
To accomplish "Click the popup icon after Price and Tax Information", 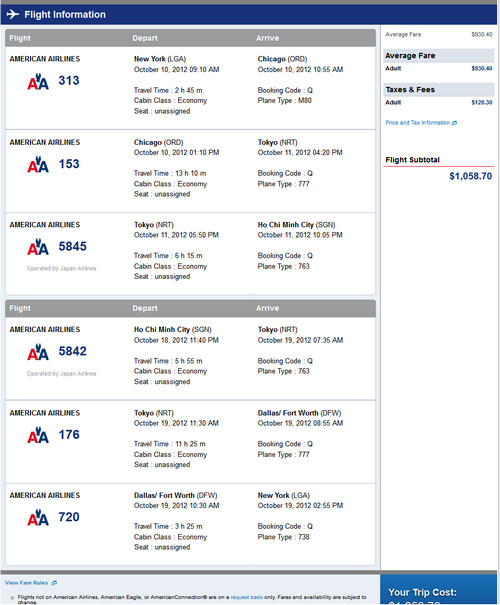I will 454,123.
